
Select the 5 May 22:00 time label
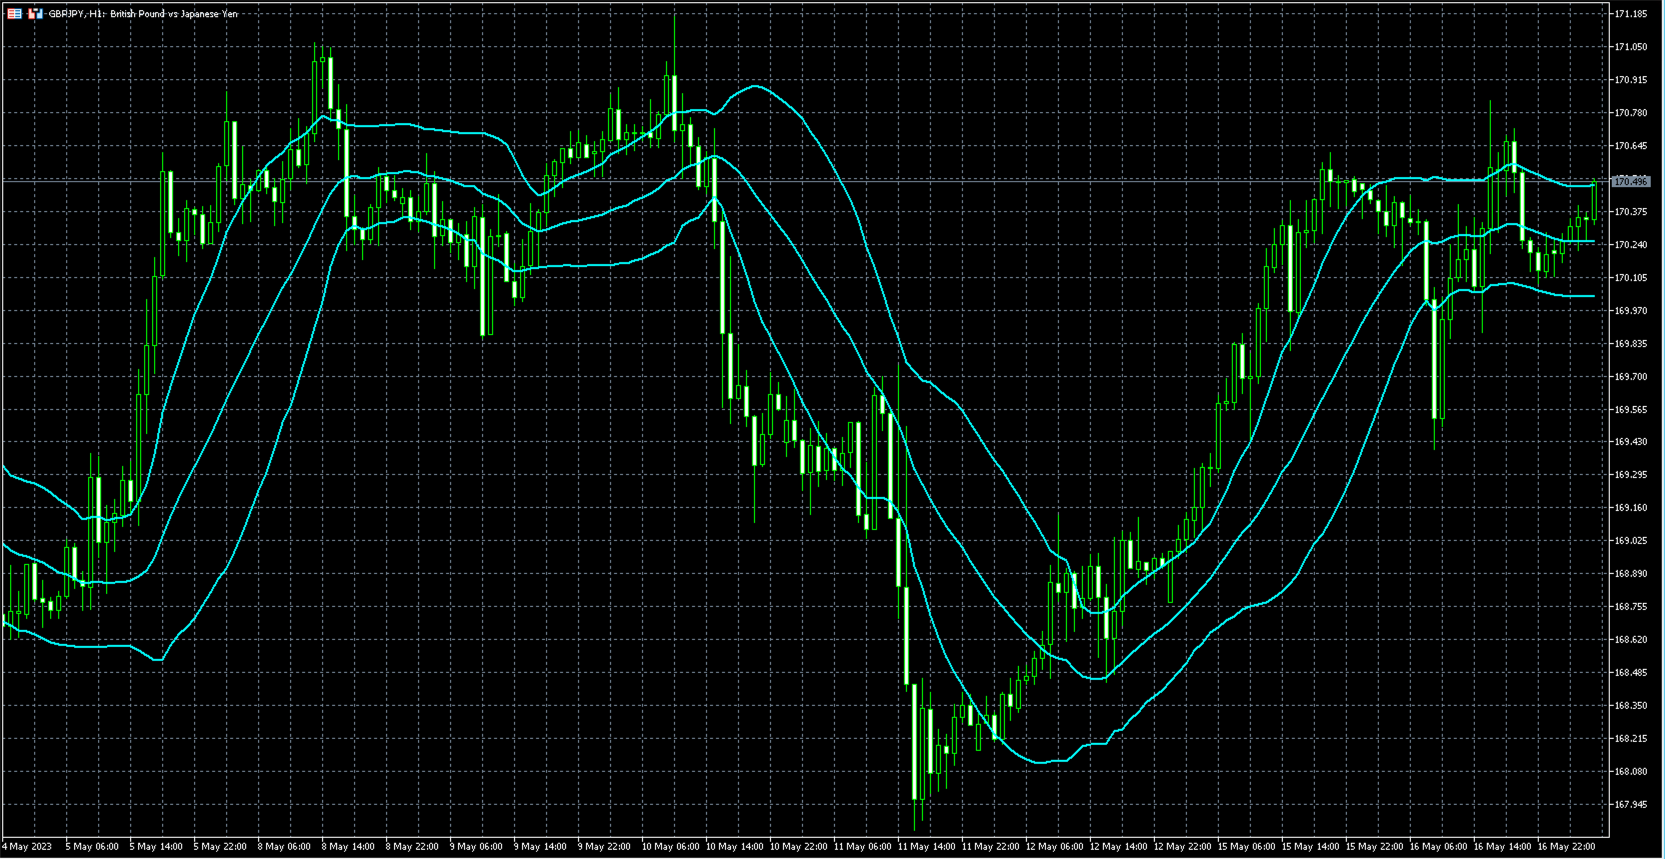(220, 847)
